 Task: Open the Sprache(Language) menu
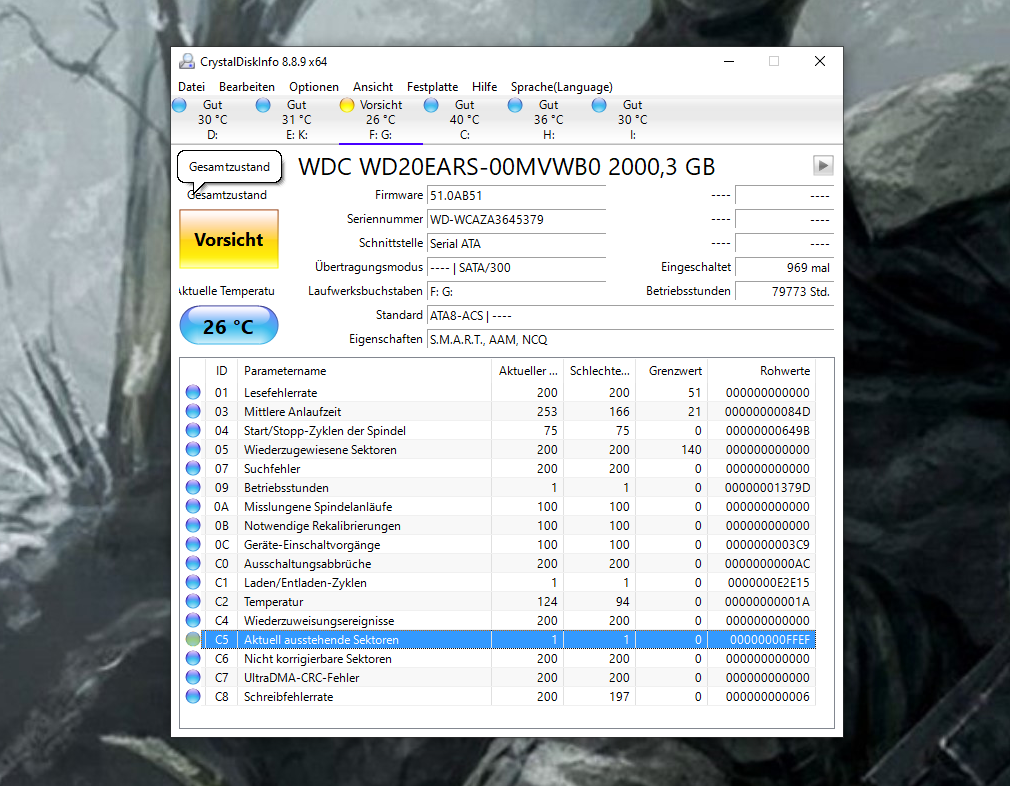point(562,87)
